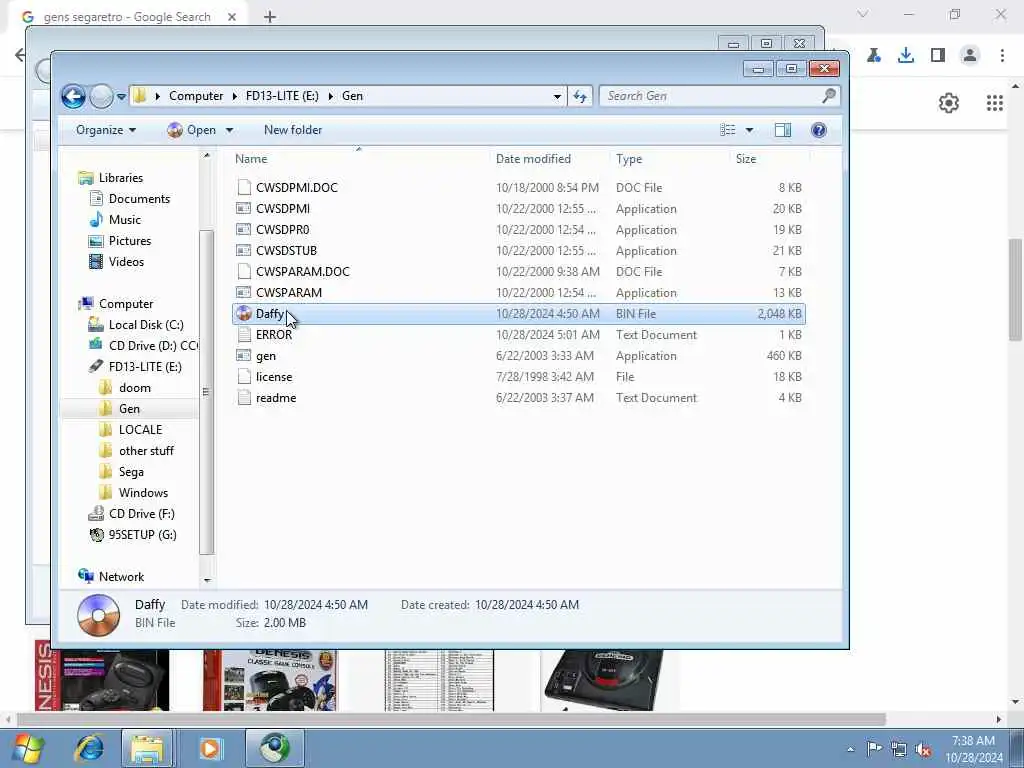Launch Internet Explorer from taskbar
This screenshot has height=768, width=1024.
coord(89,748)
